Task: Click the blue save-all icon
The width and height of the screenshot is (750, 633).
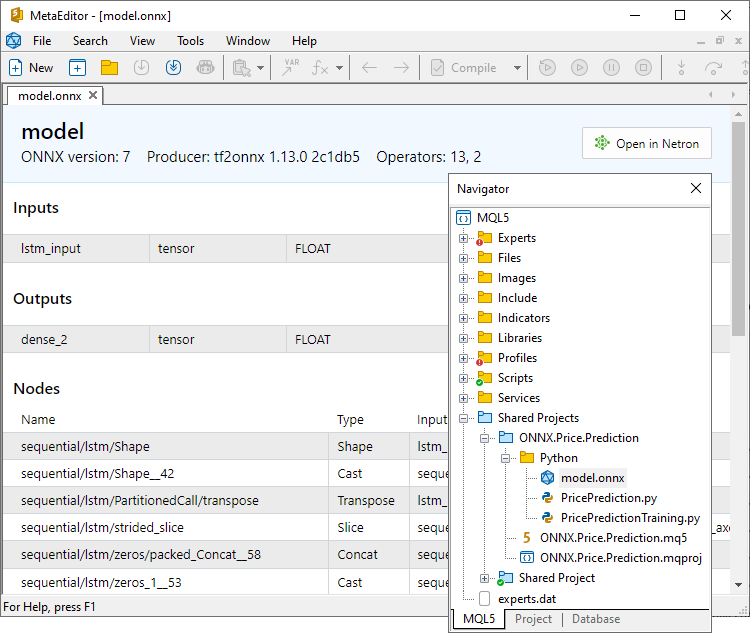Action: 174,68
